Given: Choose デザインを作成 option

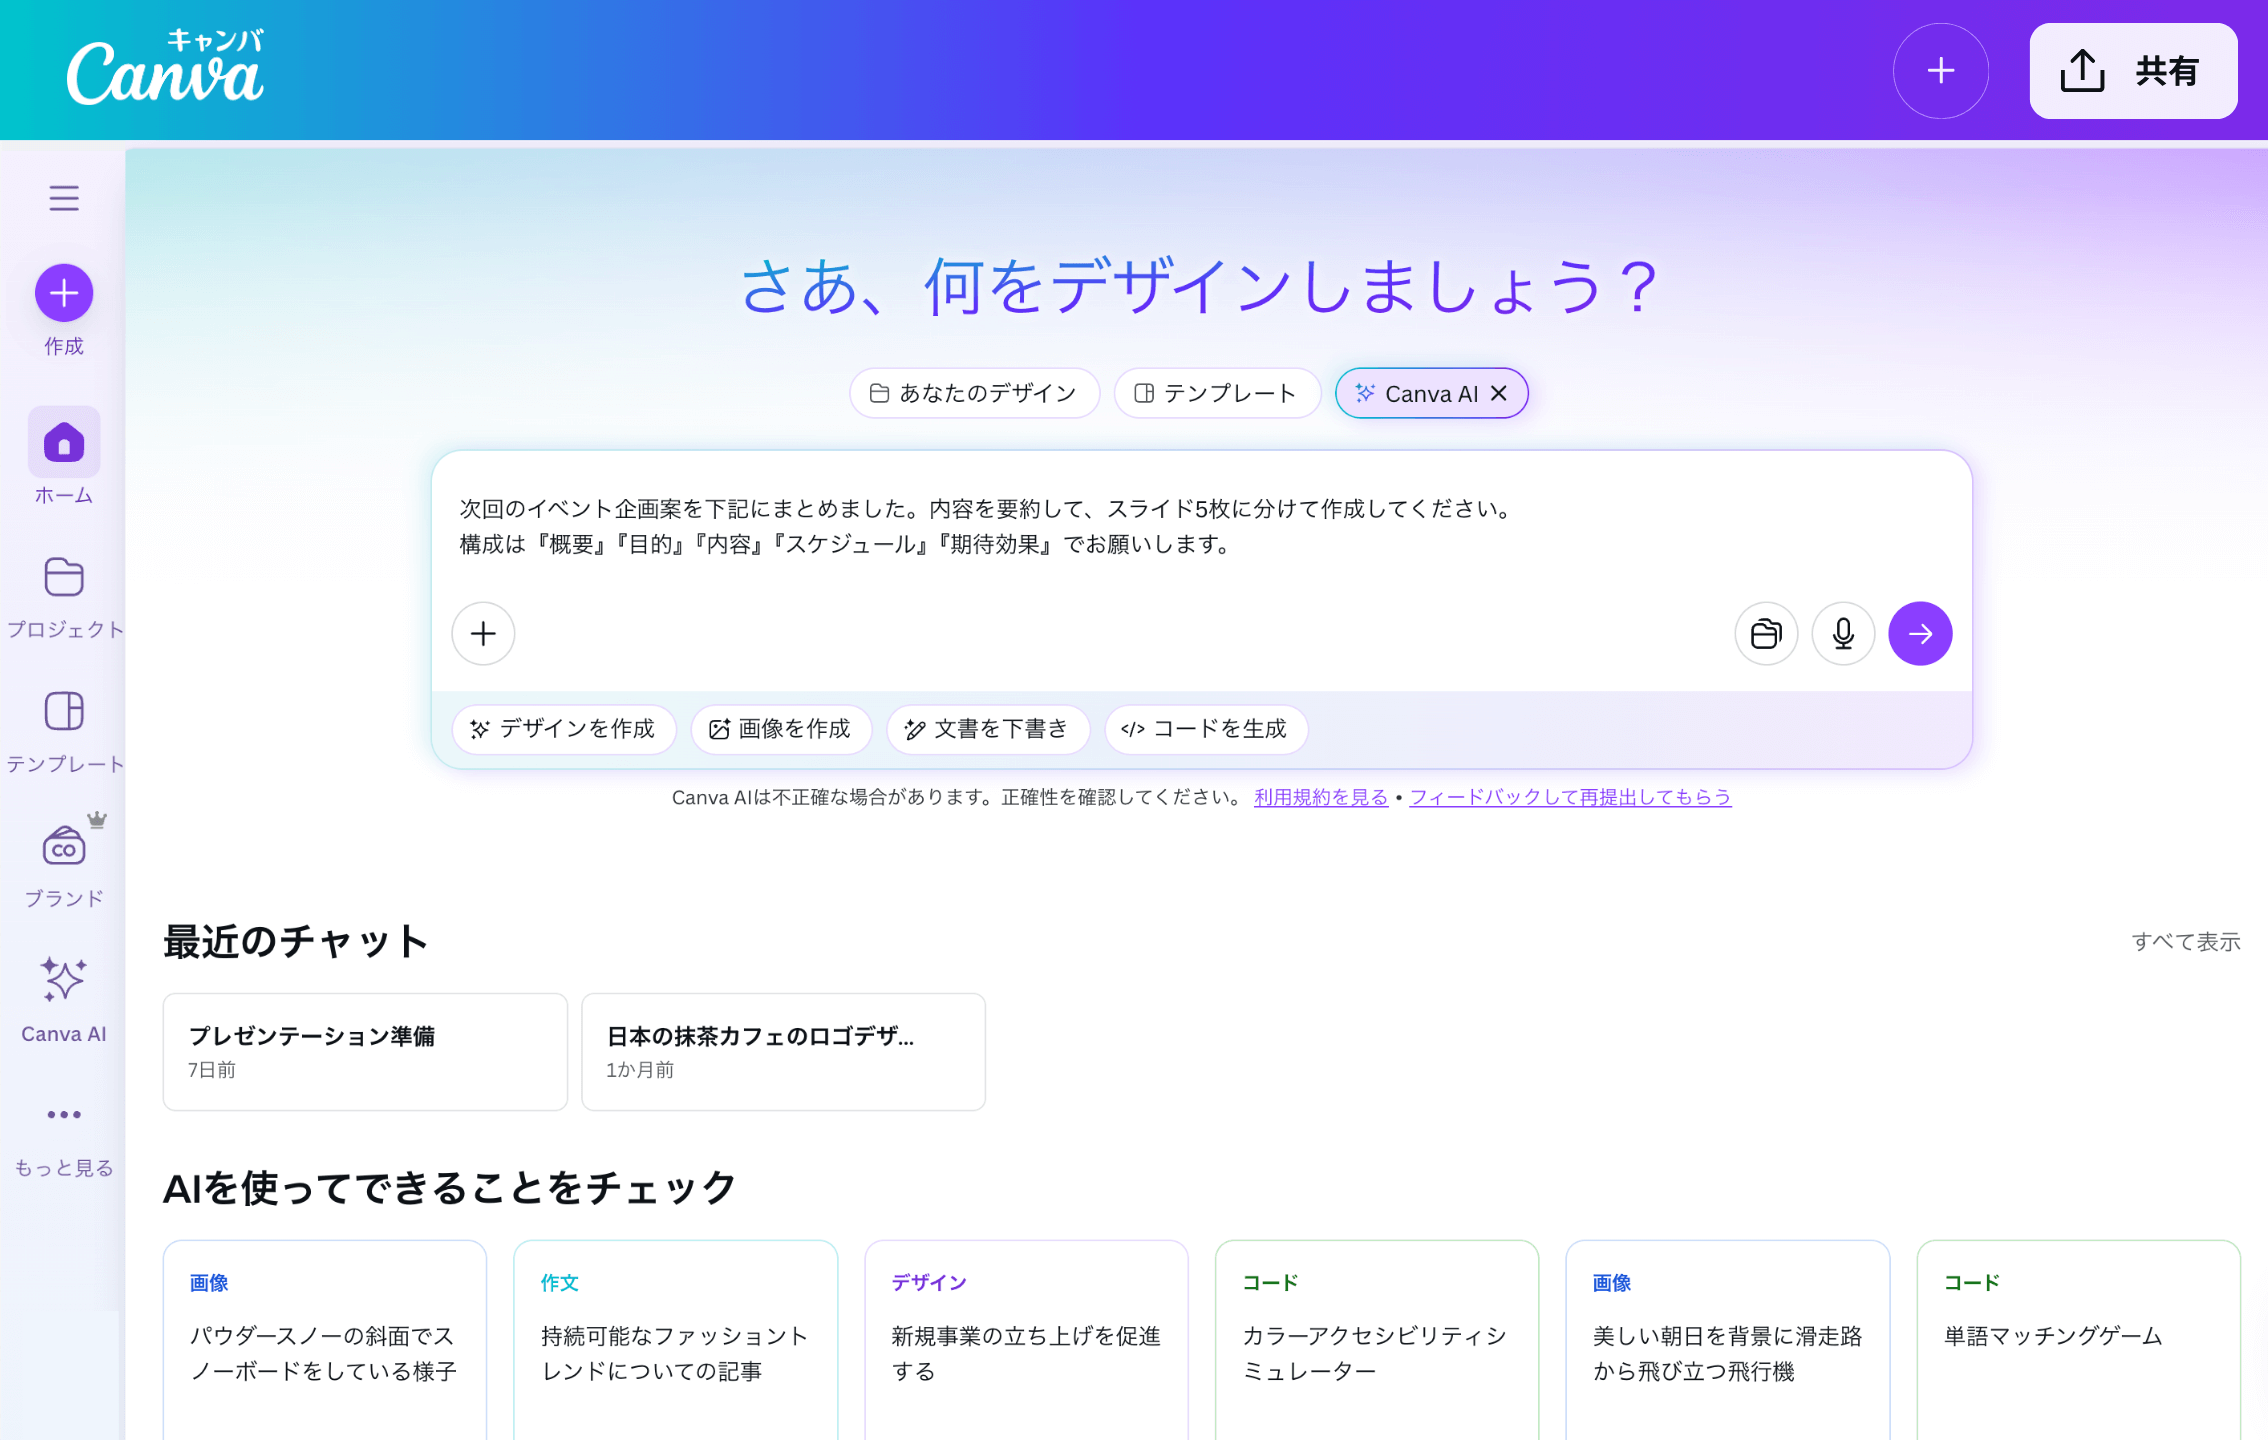Looking at the screenshot, I should coord(564,729).
